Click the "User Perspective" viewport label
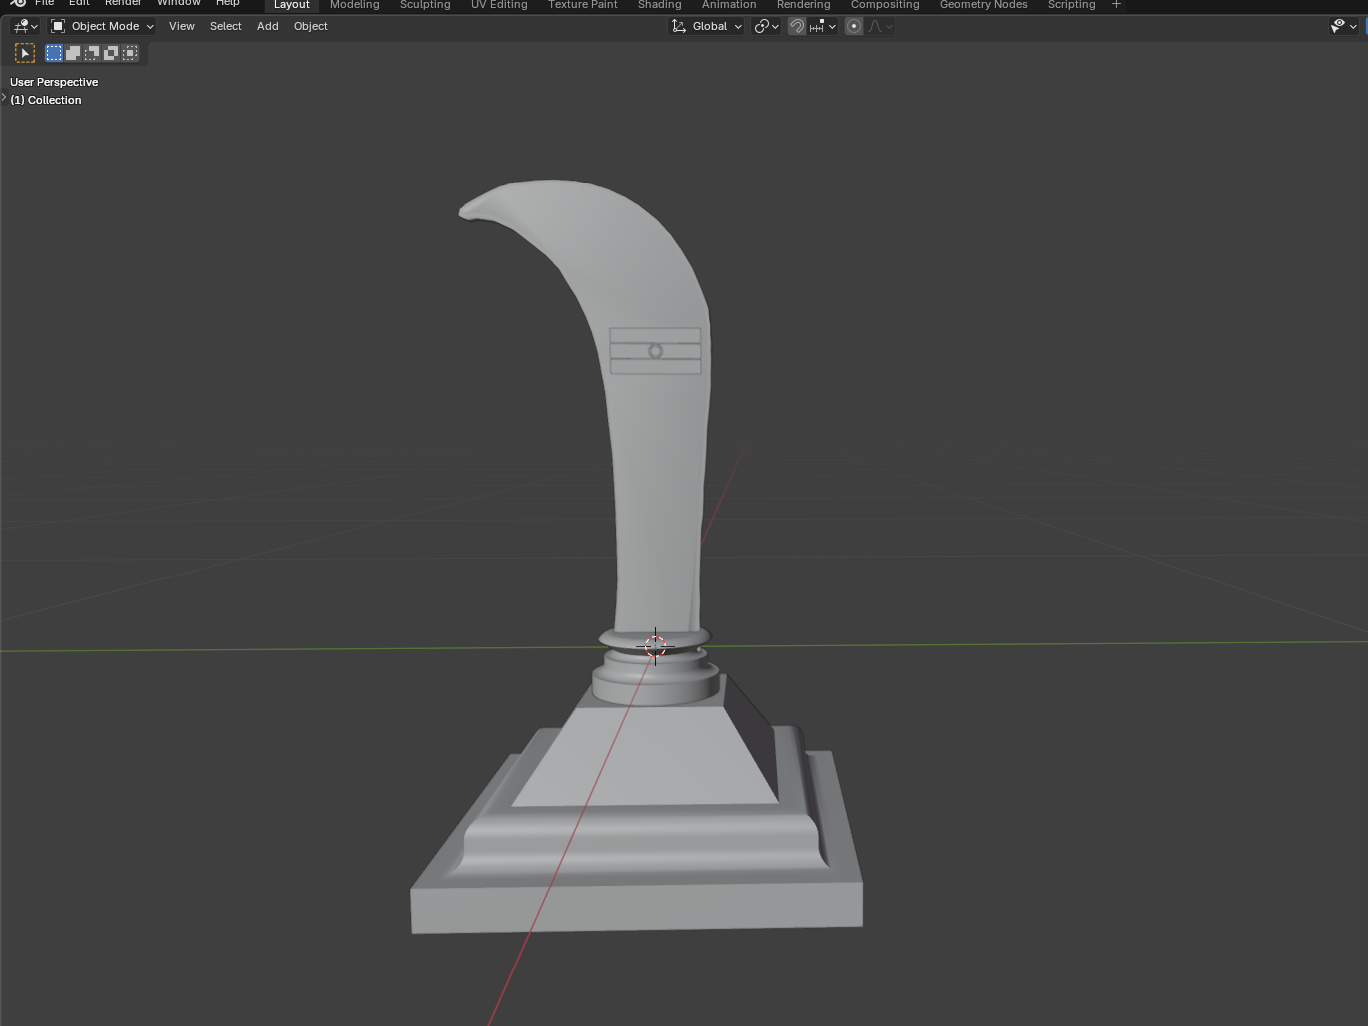The width and height of the screenshot is (1368, 1026). point(54,82)
